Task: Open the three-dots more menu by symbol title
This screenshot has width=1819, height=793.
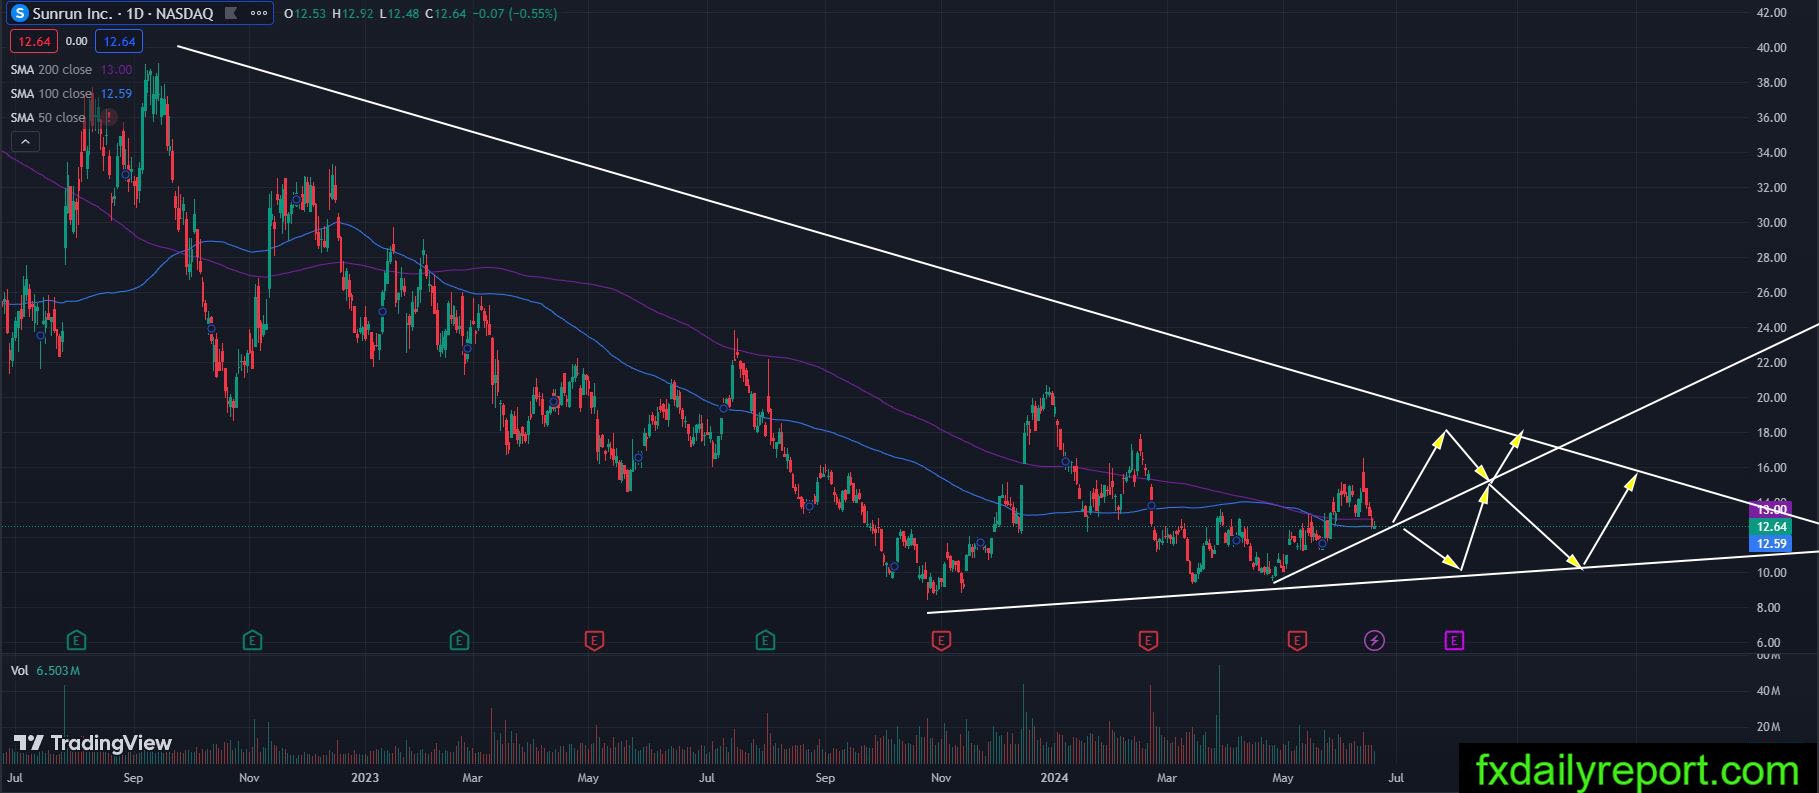Action: [x=259, y=14]
